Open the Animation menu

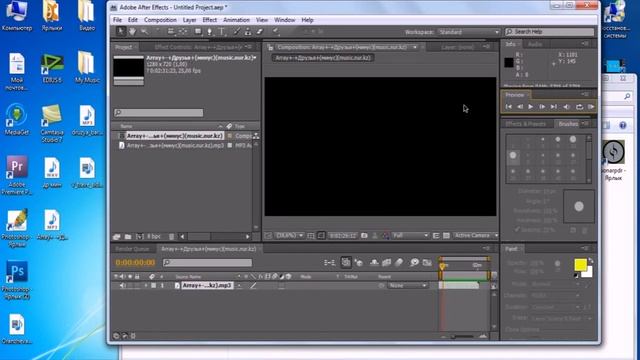click(x=236, y=20)
